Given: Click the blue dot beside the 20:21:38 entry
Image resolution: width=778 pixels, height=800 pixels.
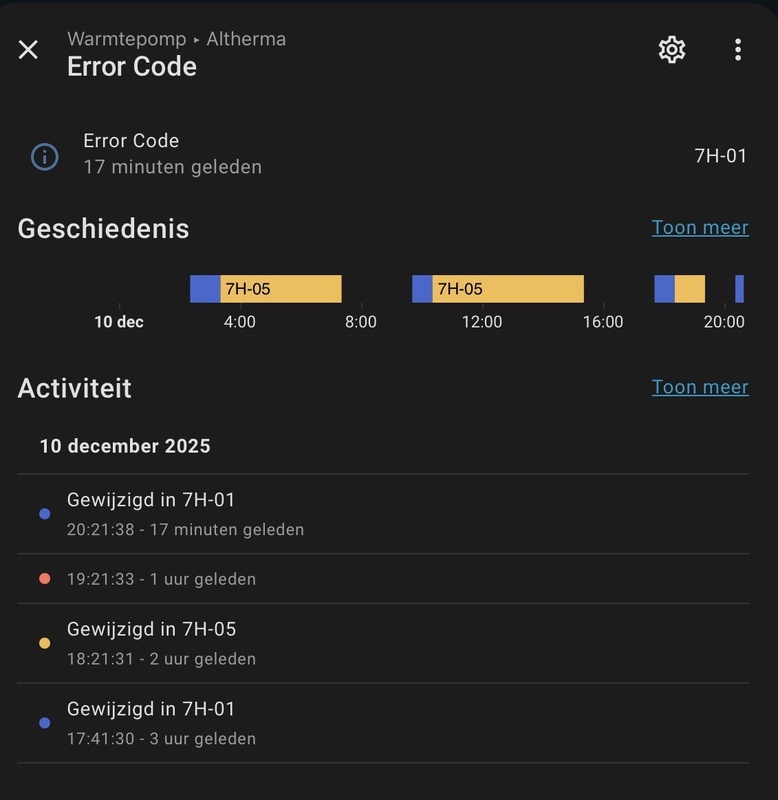Looking at the screenshot, I should pyautogui.click(x=42, y=512).
